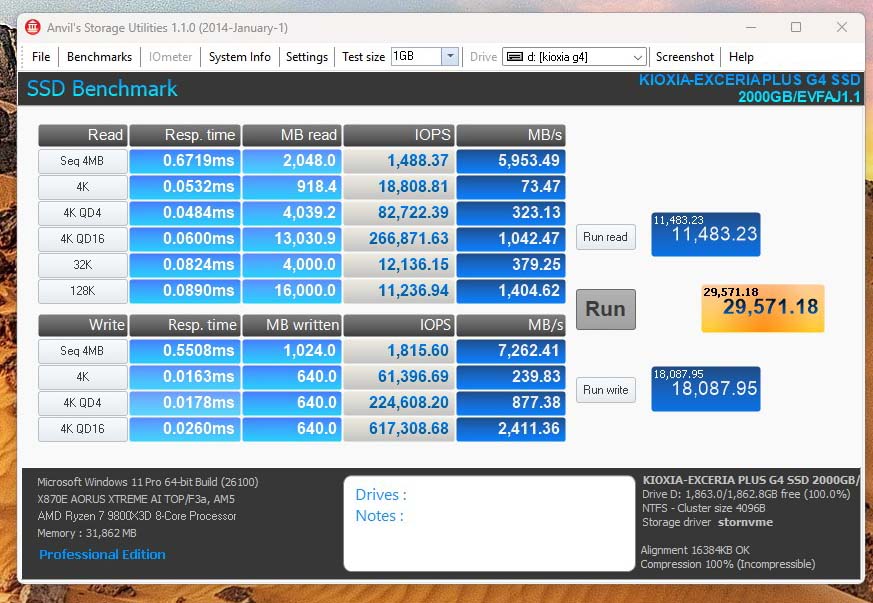
Task: Click the 617,308.68 IOPS value
Action: [399, 429]
